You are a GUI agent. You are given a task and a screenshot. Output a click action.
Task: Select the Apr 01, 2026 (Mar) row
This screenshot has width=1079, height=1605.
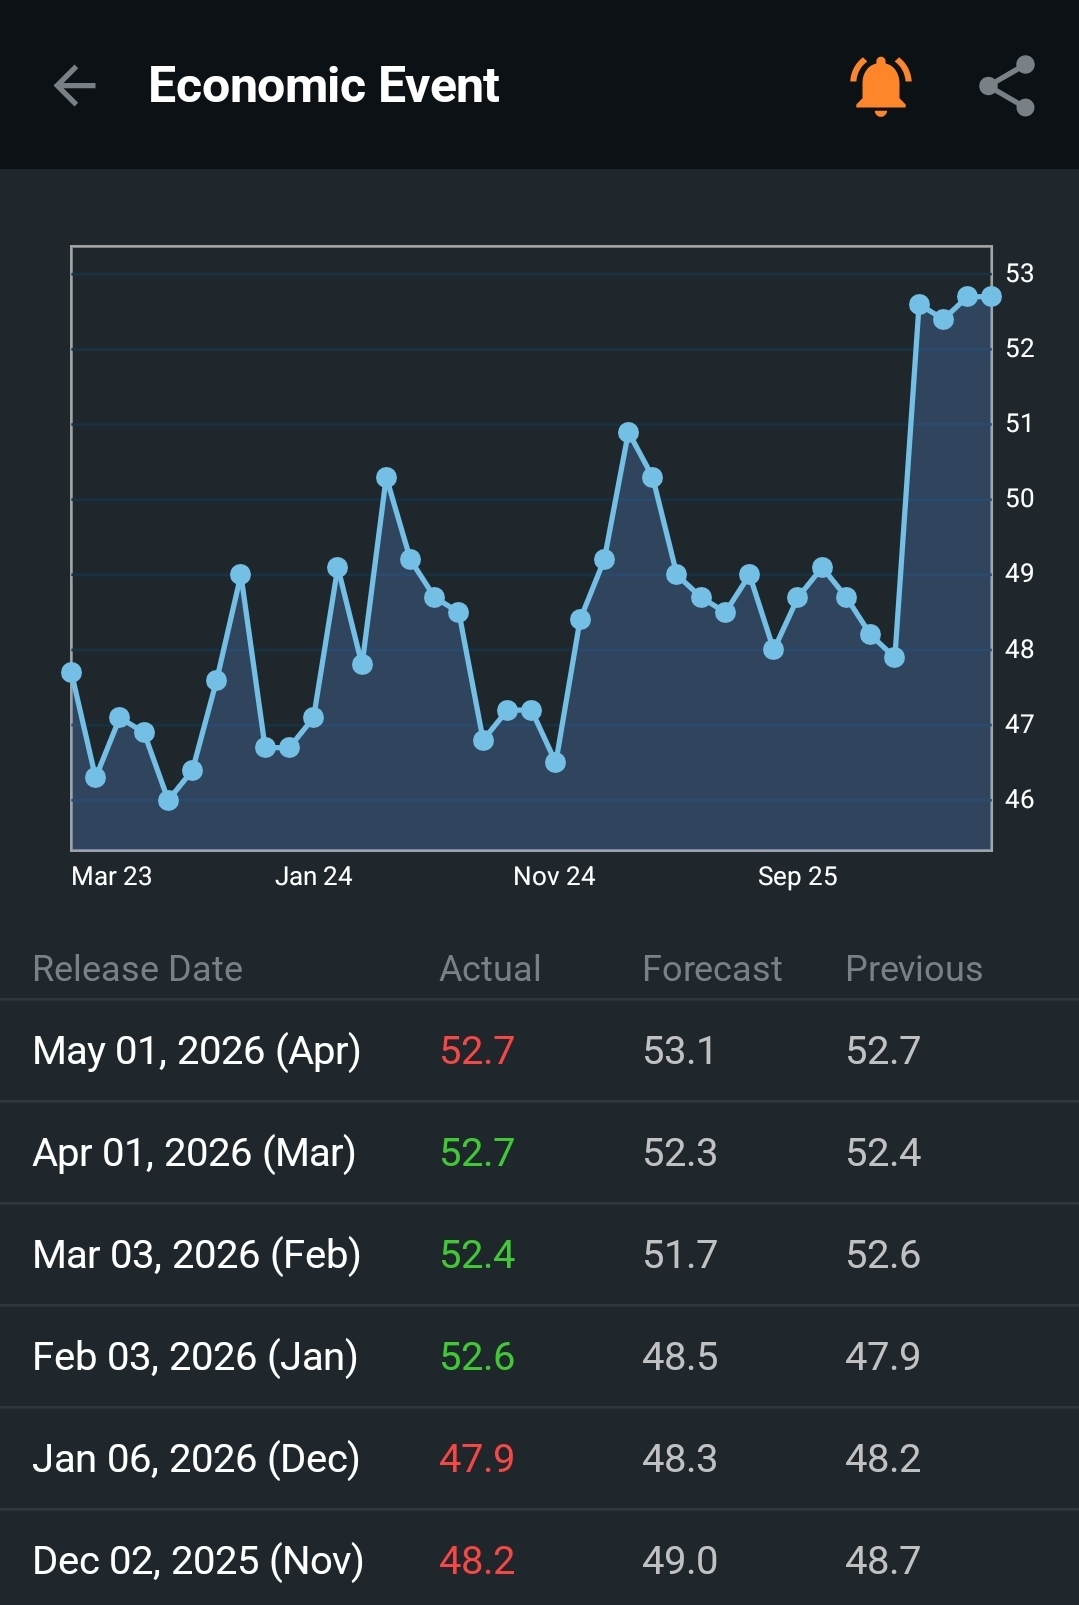(539, 1153)
